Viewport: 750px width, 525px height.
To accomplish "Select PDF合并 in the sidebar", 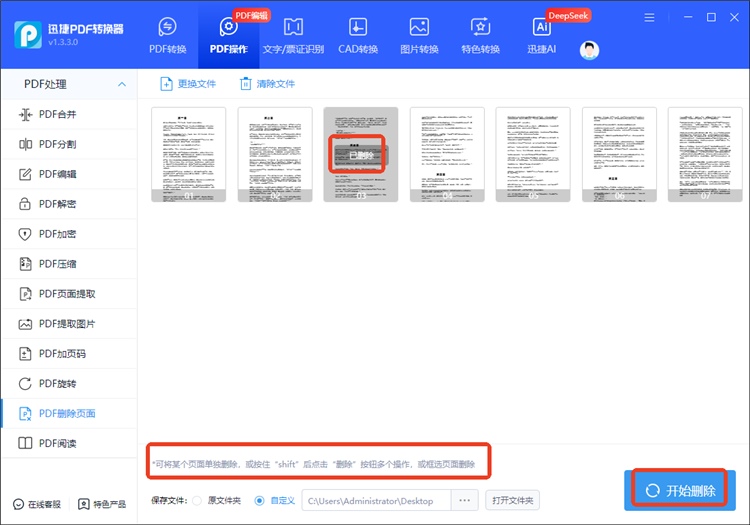I will tap(70, 114).
